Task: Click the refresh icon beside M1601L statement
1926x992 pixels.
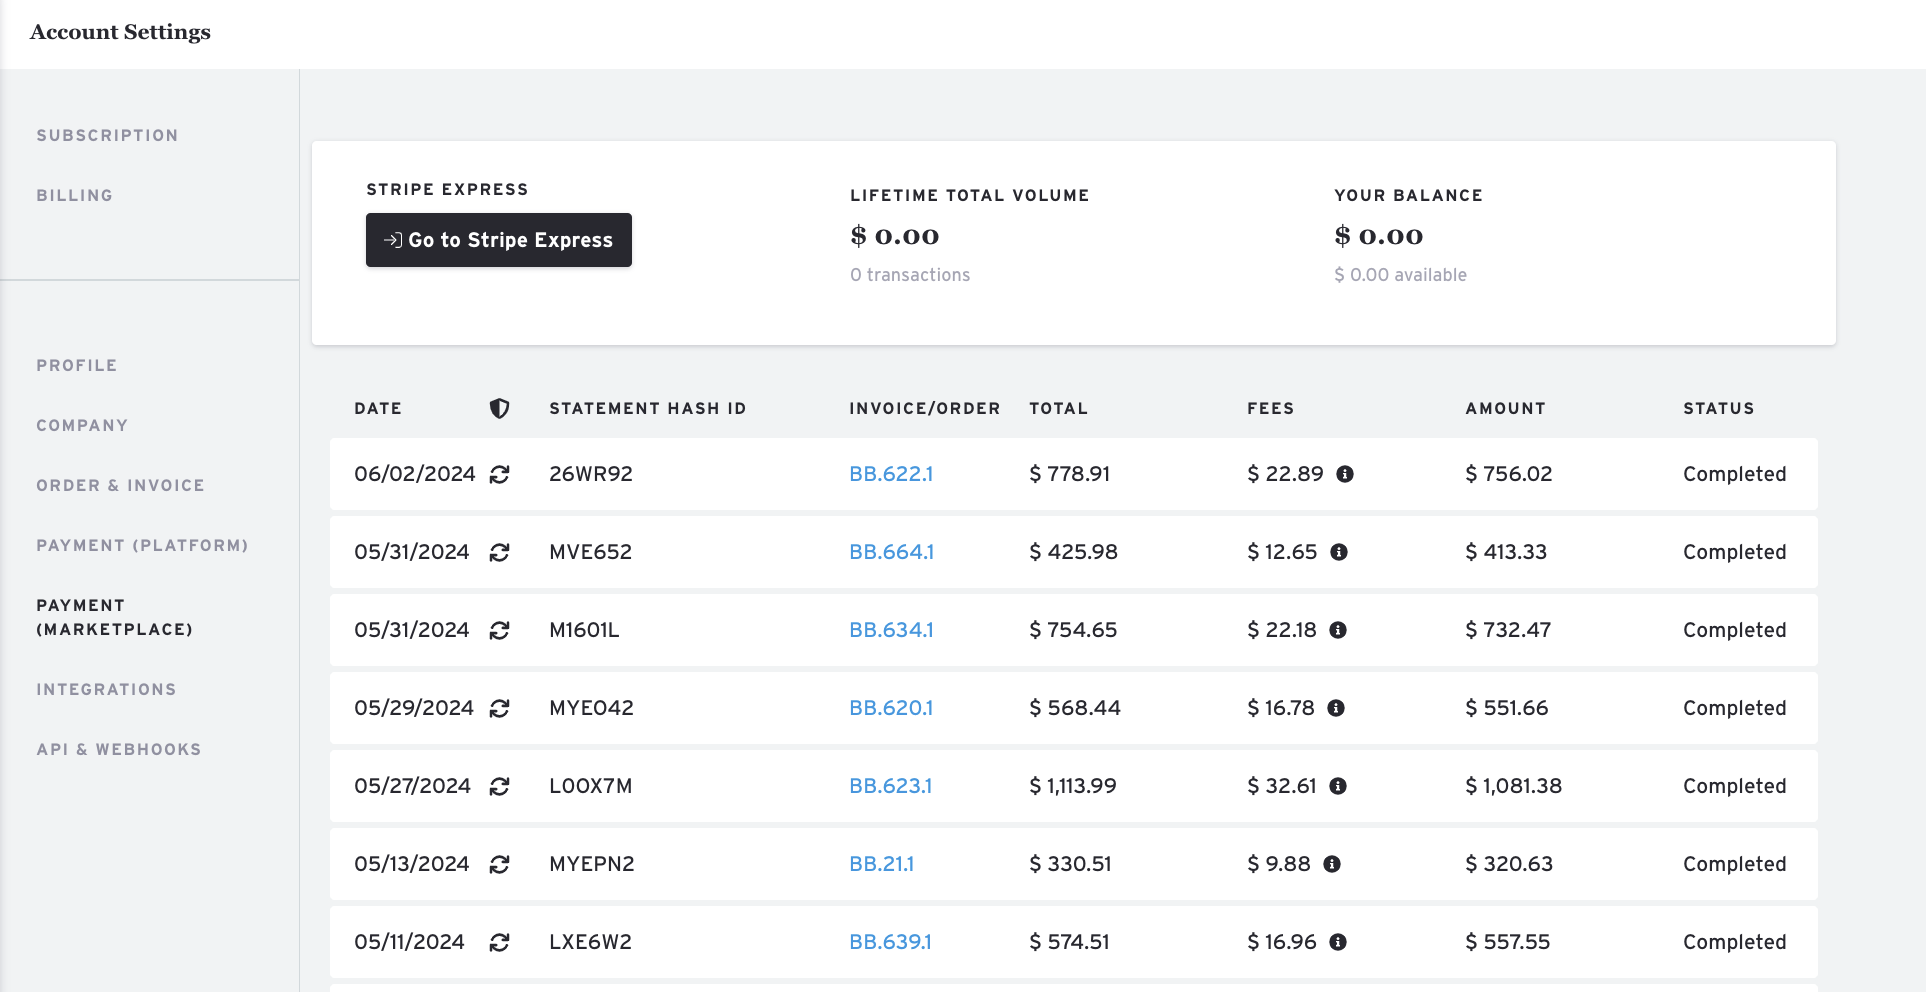Action: [x=501, y=630]
